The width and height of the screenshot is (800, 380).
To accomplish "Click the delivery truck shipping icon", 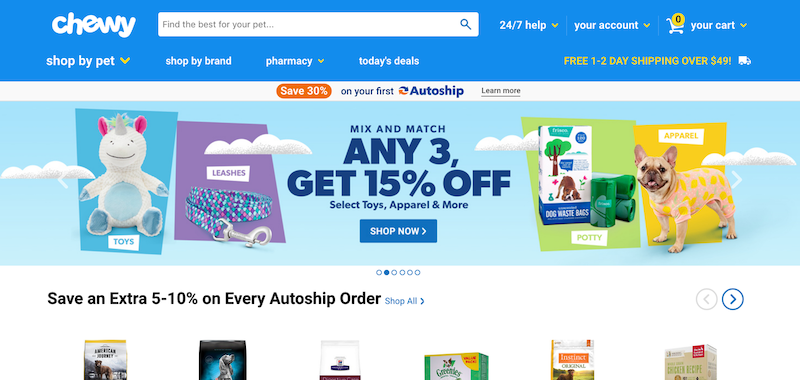I will coord(744,61).
